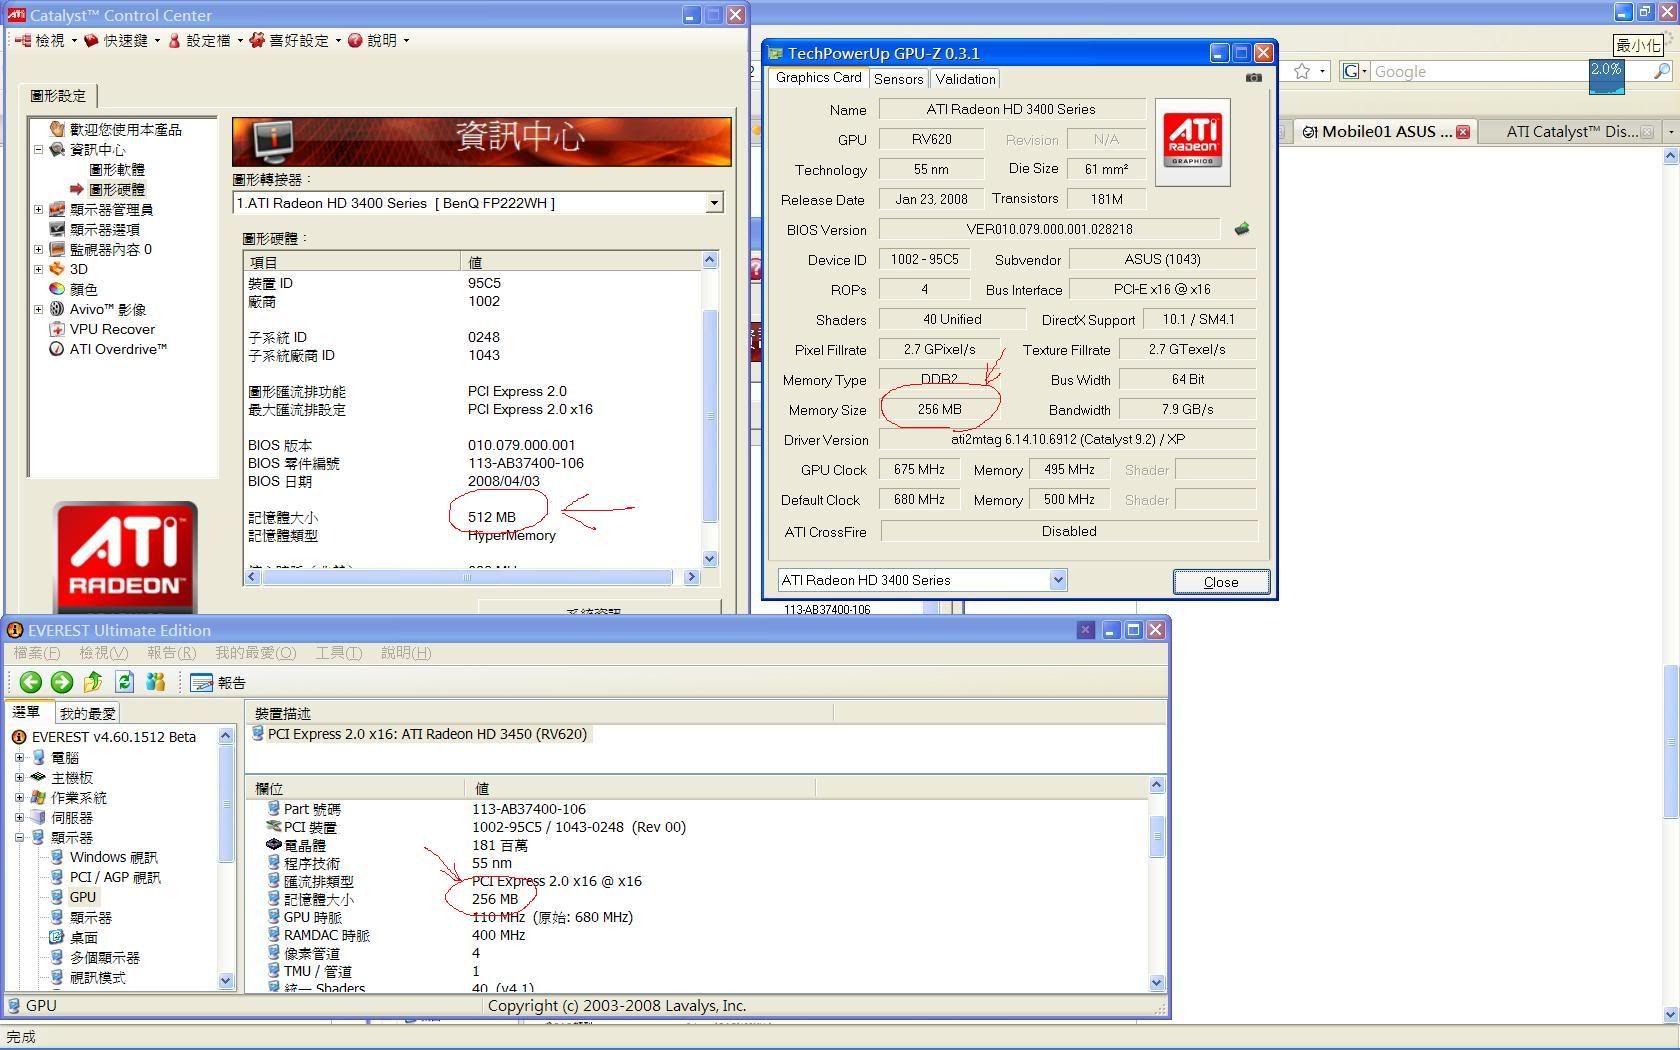Click the 報告 report toolbar button
Screen dimensions: 1680x1050
218,682
